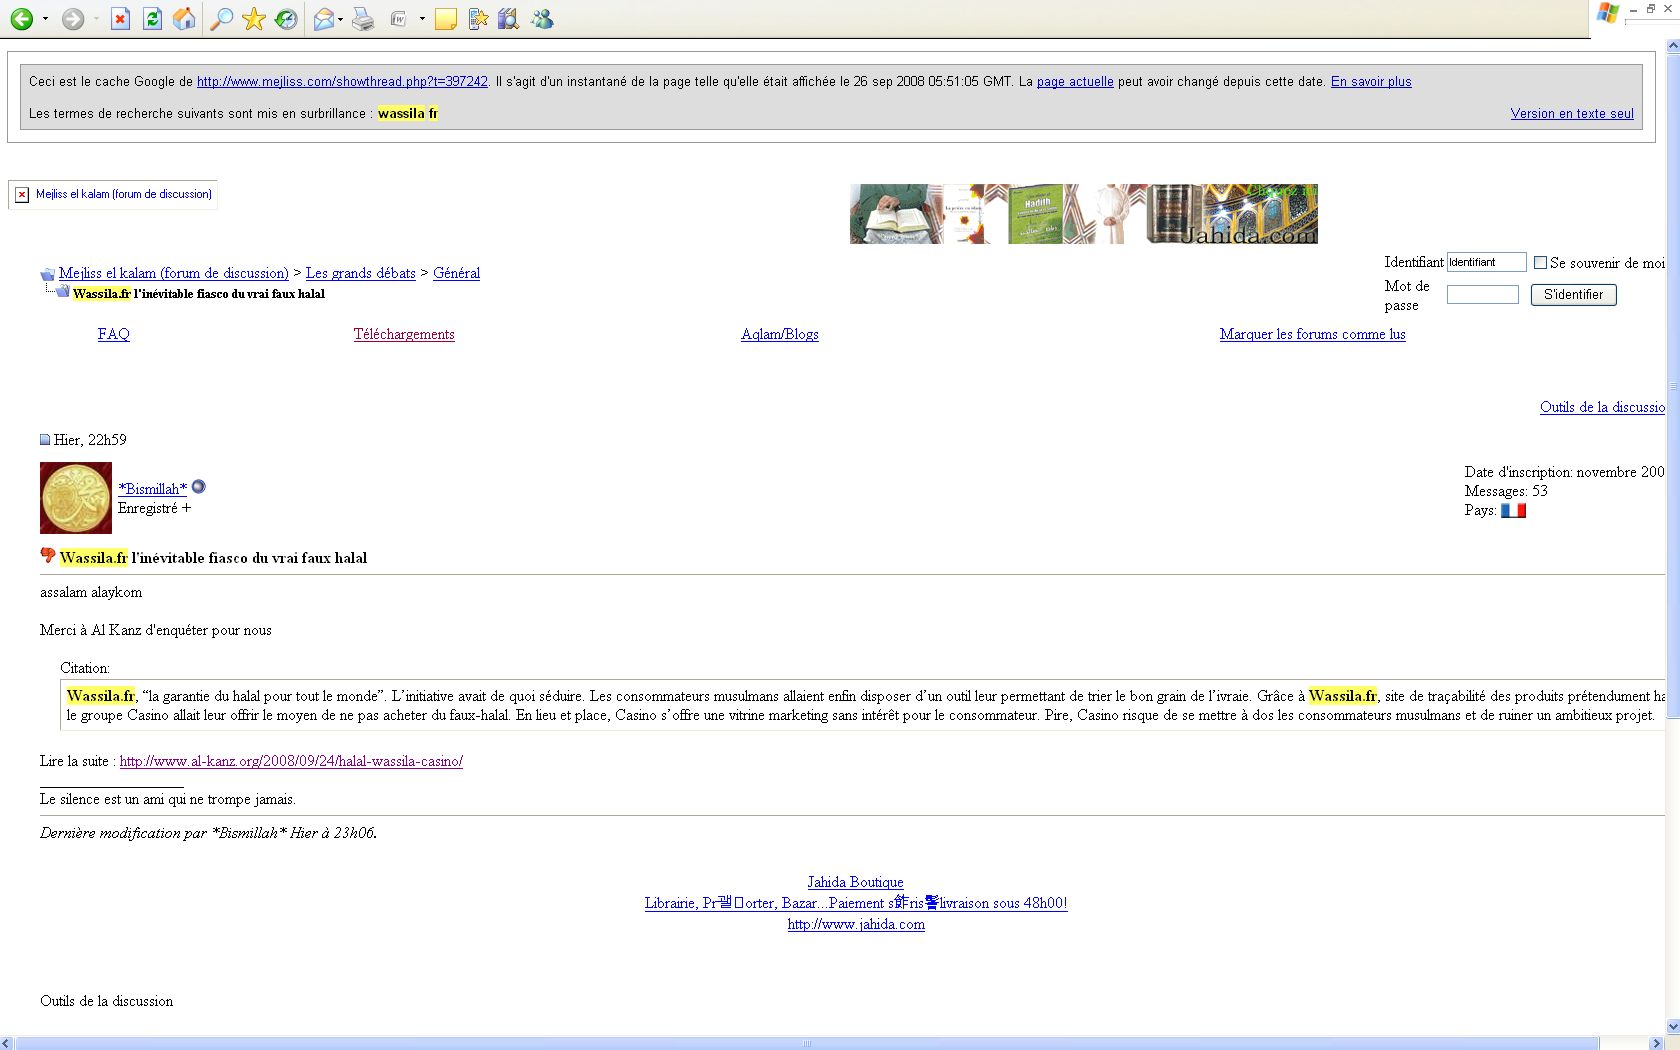Edit with Word toolbar icon
The image size is (1680, 1050).
click(x=398, y=19)
